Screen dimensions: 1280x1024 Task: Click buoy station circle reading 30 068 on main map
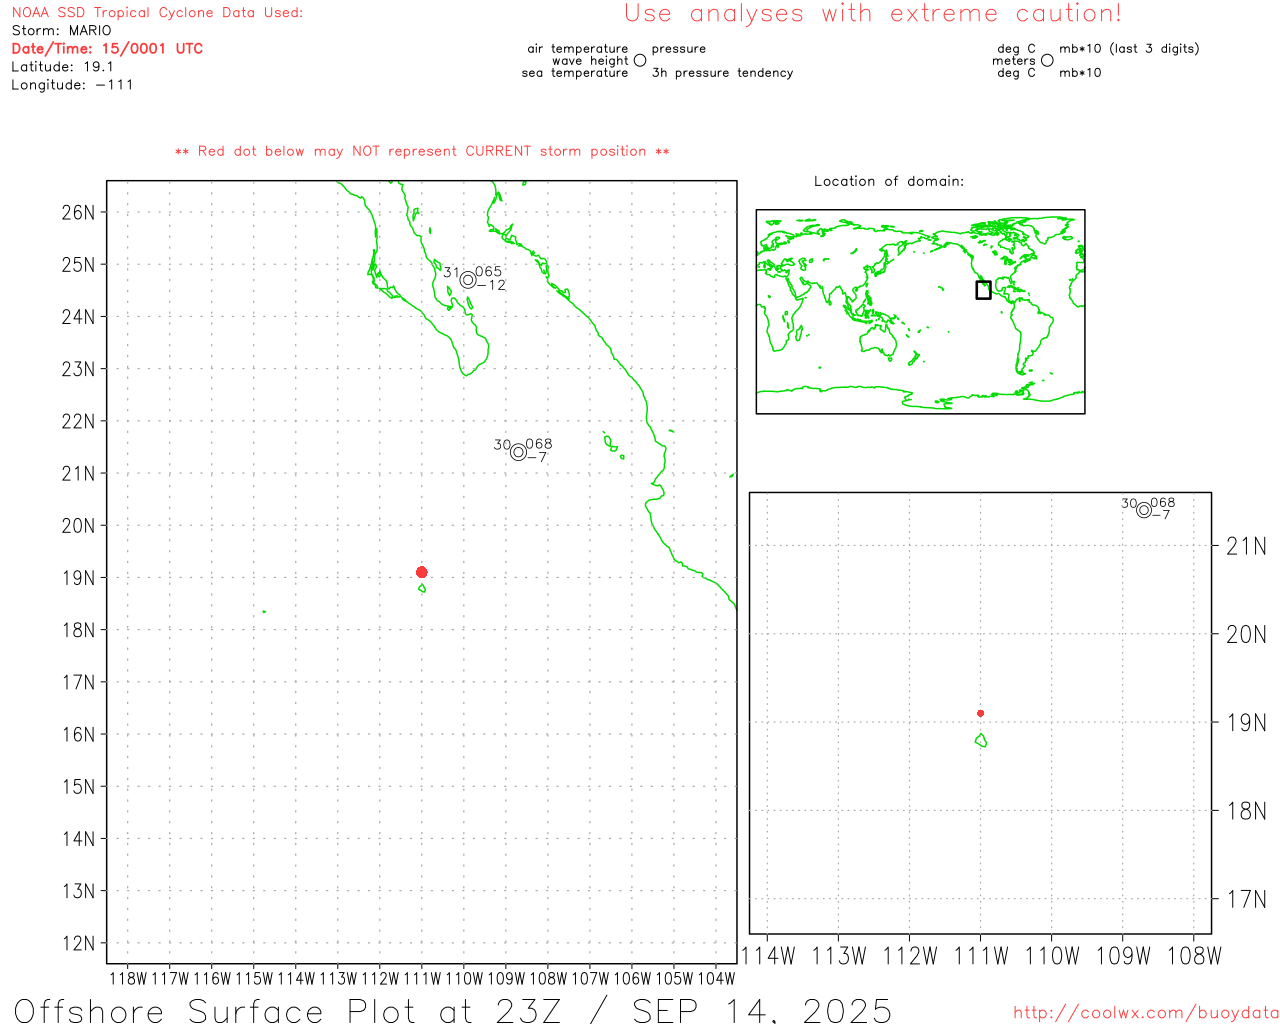point(518,452)
